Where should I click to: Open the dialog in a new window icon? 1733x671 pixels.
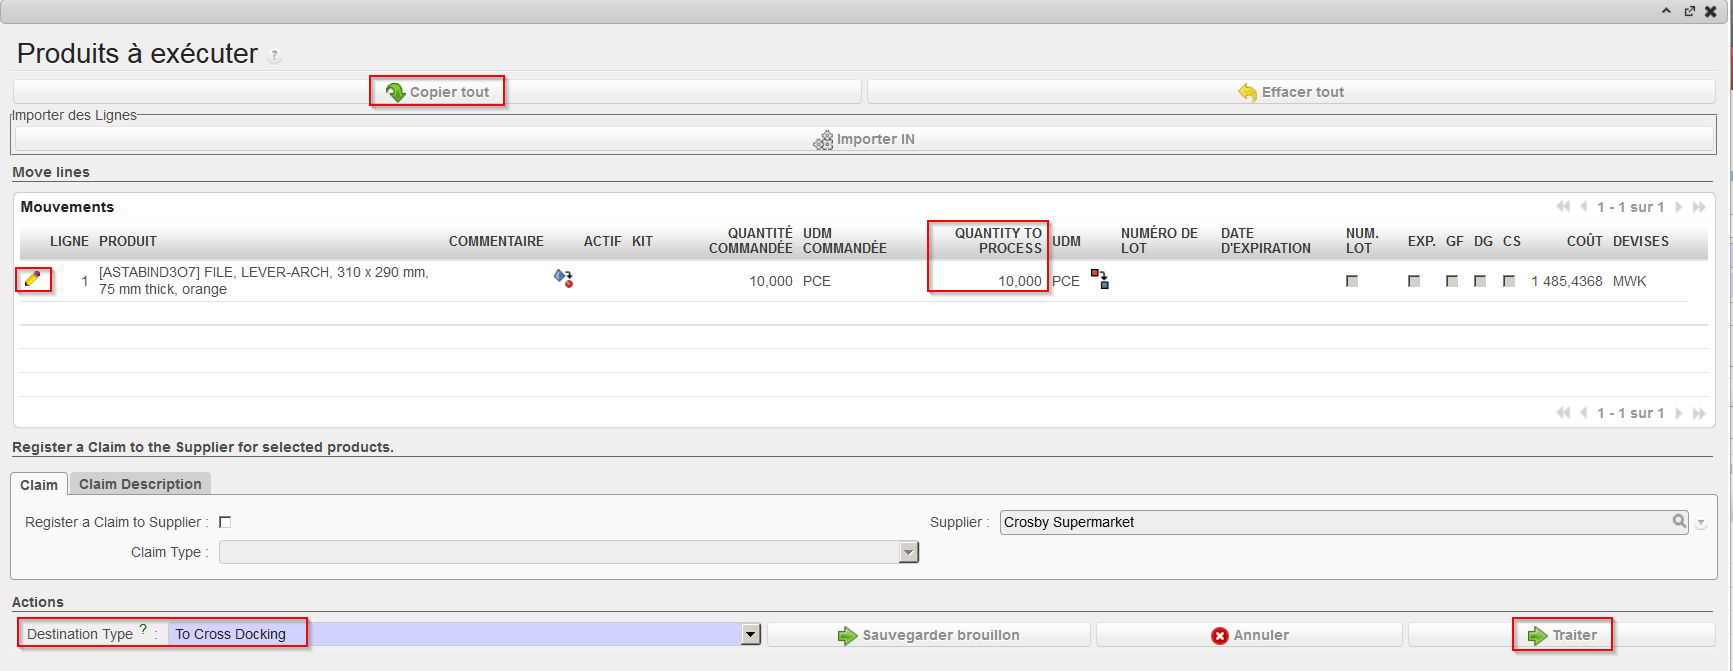click(x=1689, y=11)
